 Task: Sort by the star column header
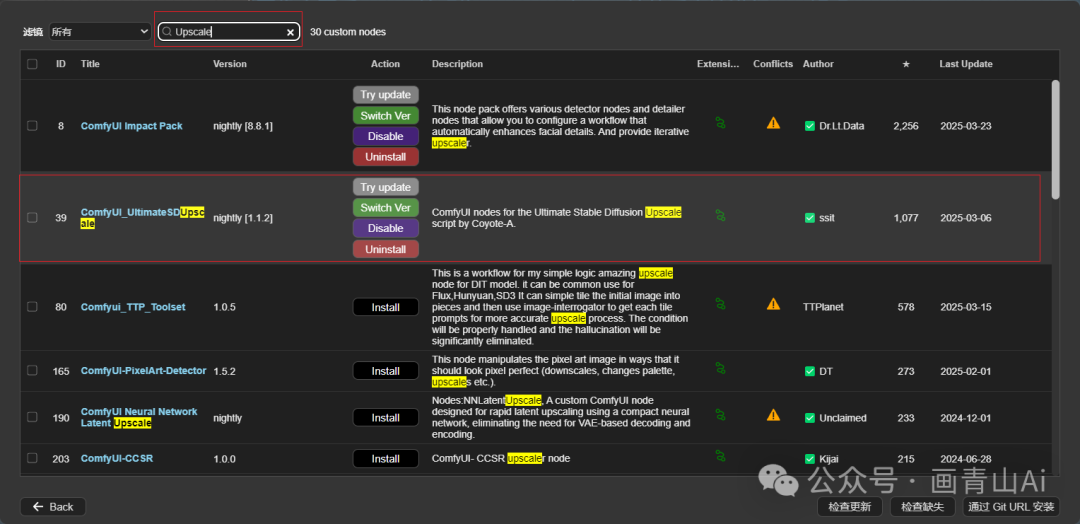(906, 64)
